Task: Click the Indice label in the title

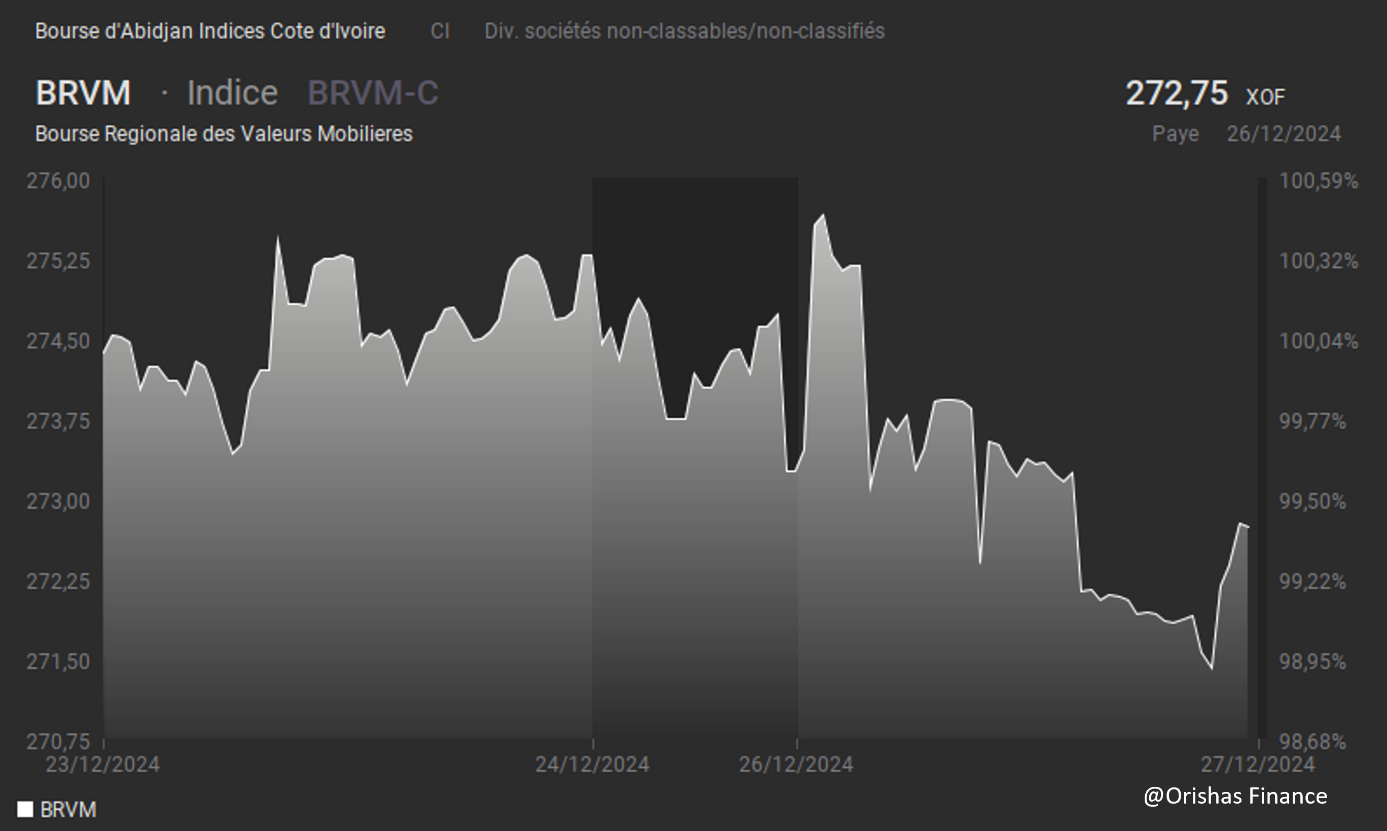Action: [x=232, y=93]
